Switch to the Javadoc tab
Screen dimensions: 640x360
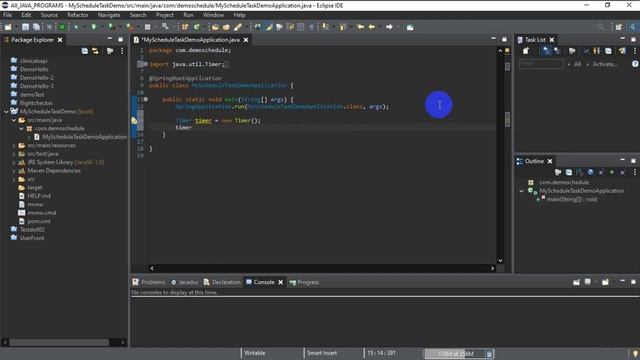pyautogui.click(x=184, y=282)
